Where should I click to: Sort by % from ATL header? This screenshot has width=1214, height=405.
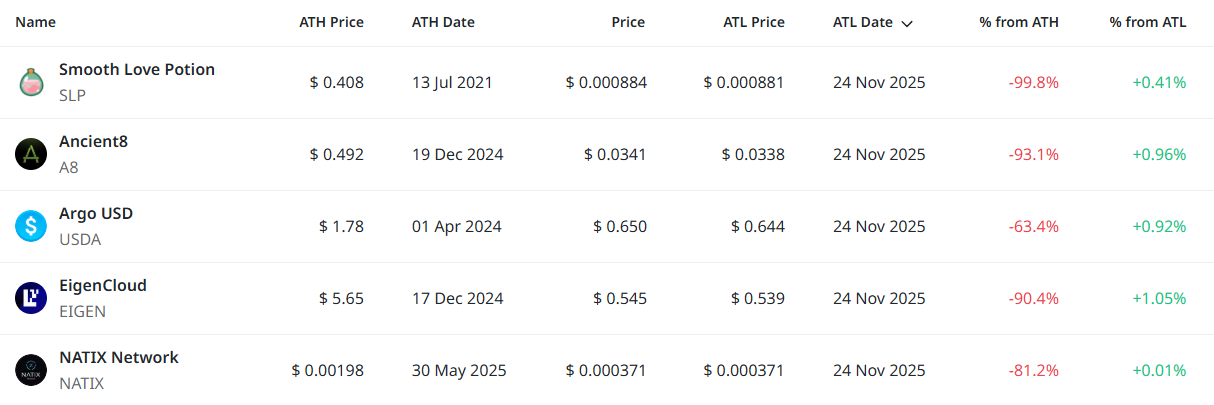pos(1148,22)
